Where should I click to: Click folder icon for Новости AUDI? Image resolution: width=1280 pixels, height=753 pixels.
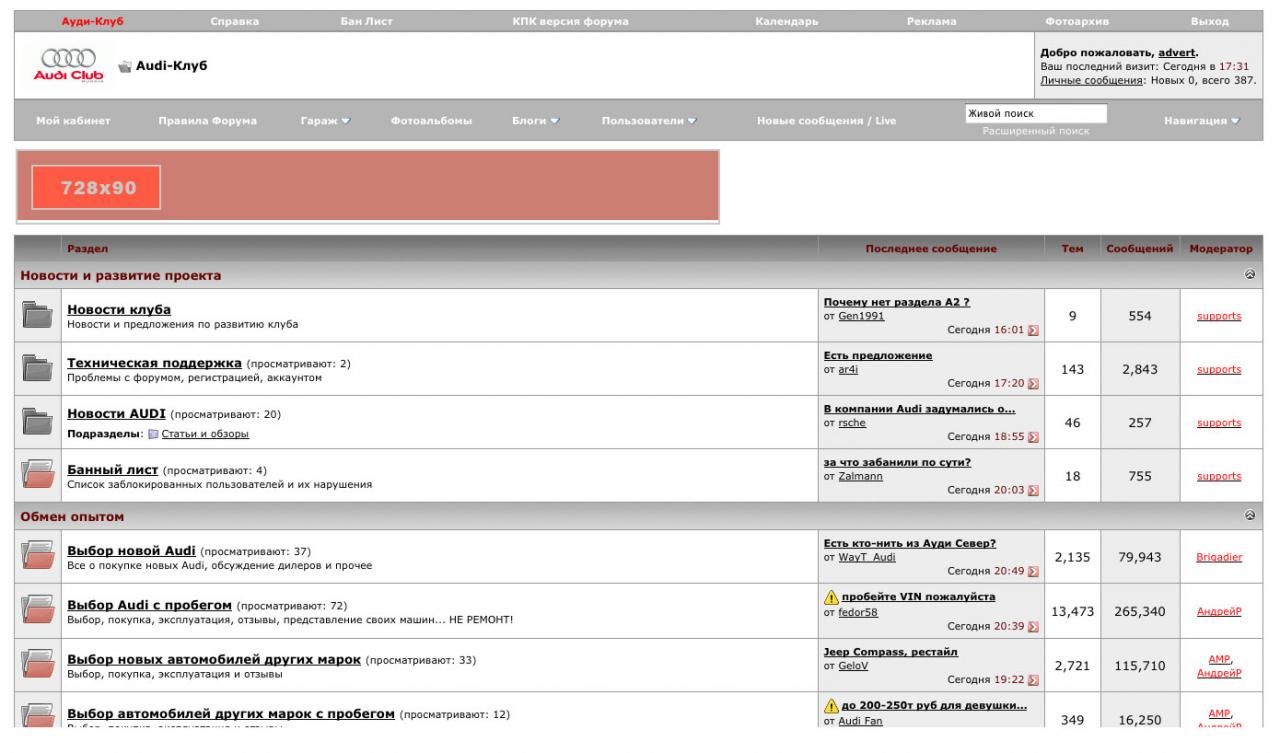(x=38, y=423)
